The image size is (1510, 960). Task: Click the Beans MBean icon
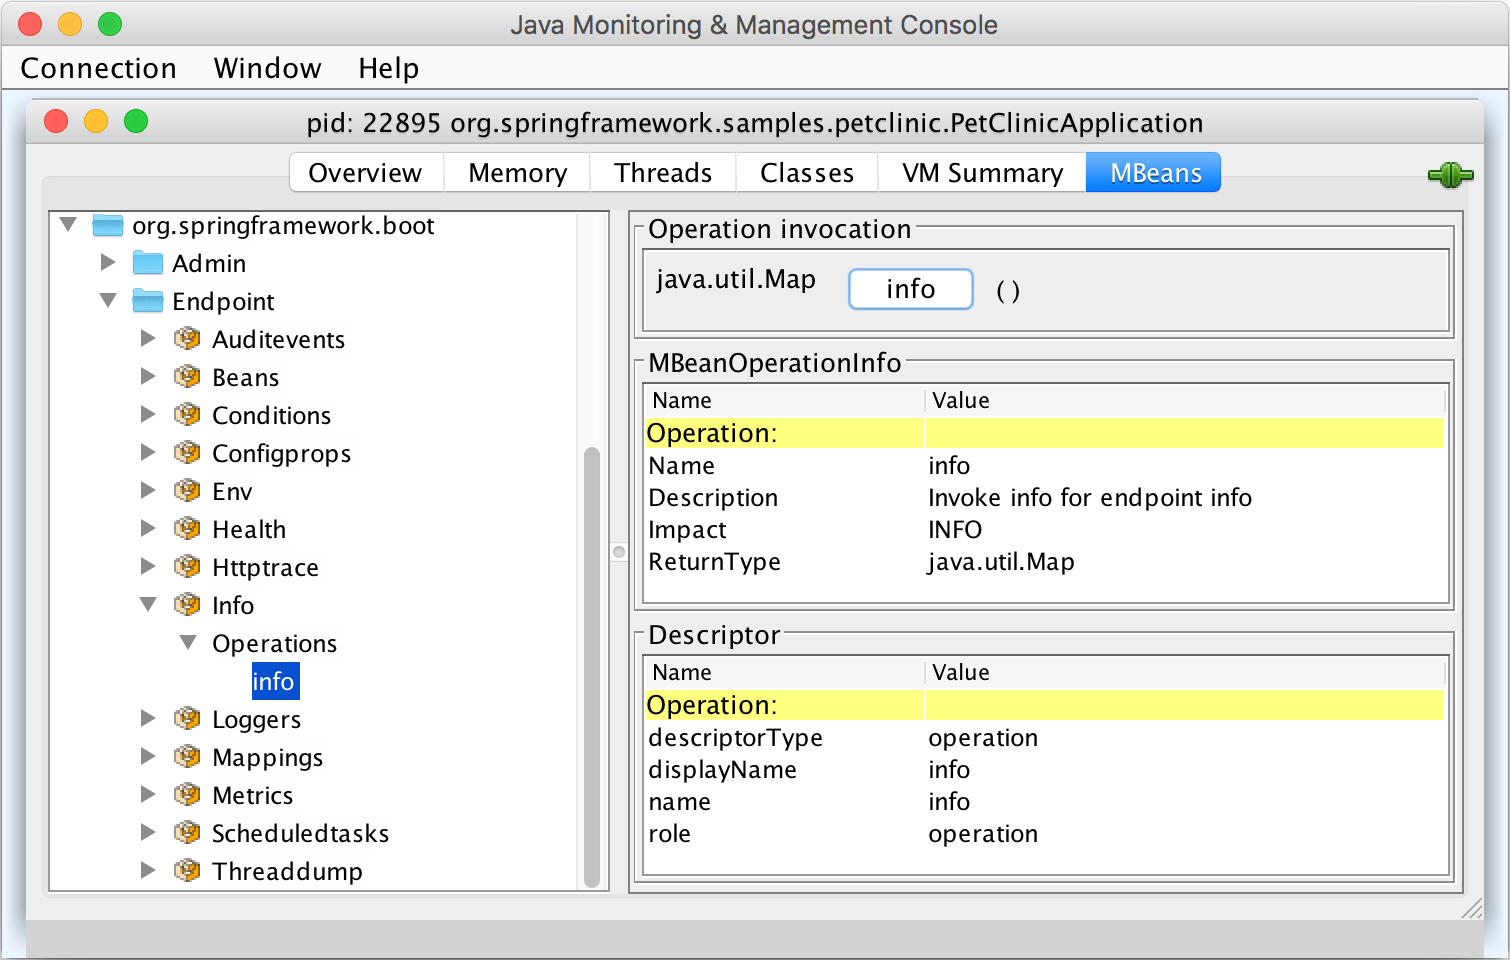187,376
